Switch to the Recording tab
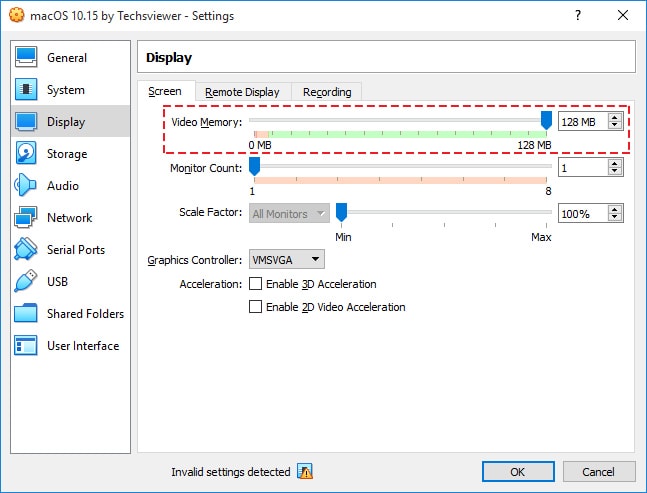The height and width of the screenshot is (493, 647). tap(327, 92)
